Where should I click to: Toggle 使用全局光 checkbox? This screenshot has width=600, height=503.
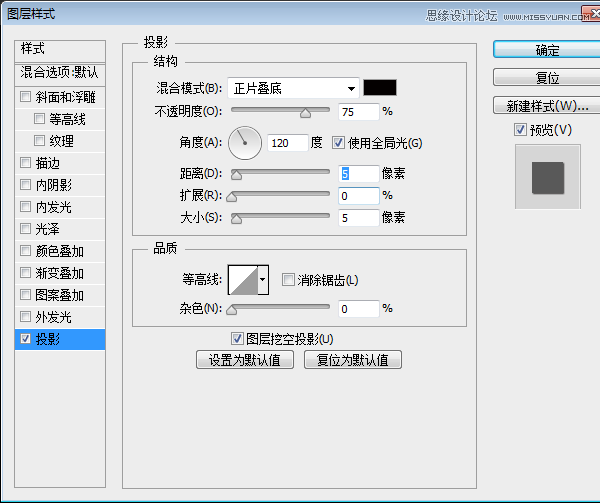[x=338, y=143]
